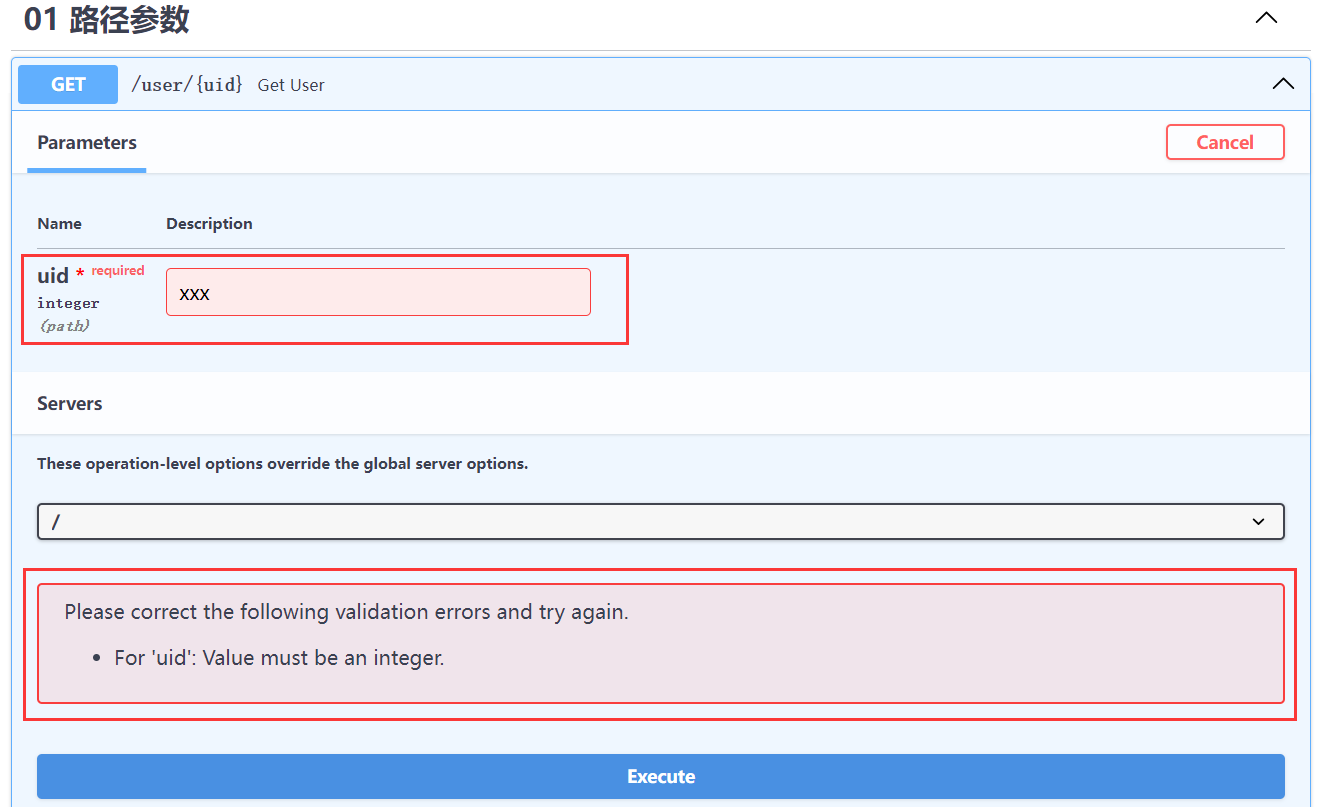
Task: Click the validation error message heading
Action: 346,612
